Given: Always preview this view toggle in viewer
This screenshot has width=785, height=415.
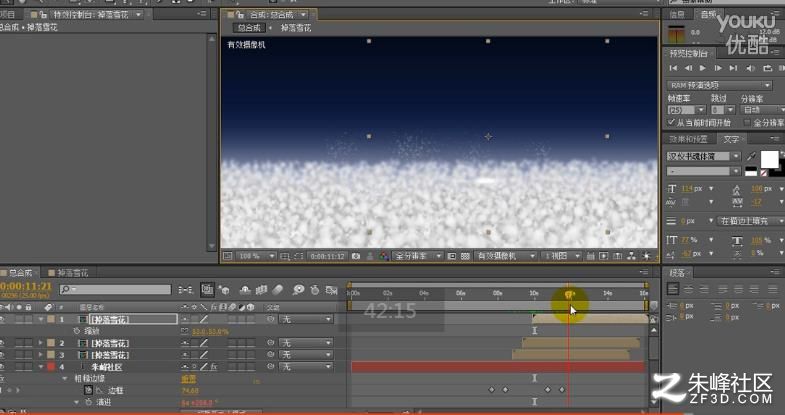Looking at the screenshot, I should coord(227,256).
